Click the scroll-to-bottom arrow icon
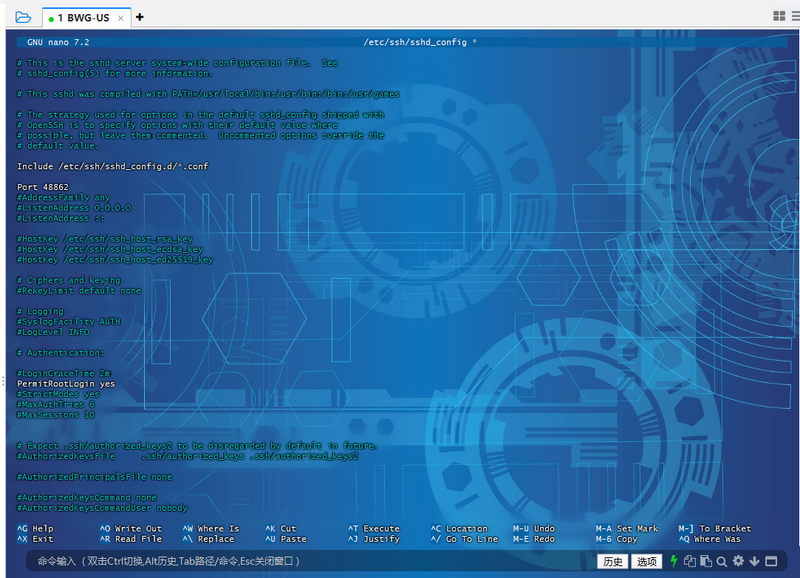 point(754,561)
